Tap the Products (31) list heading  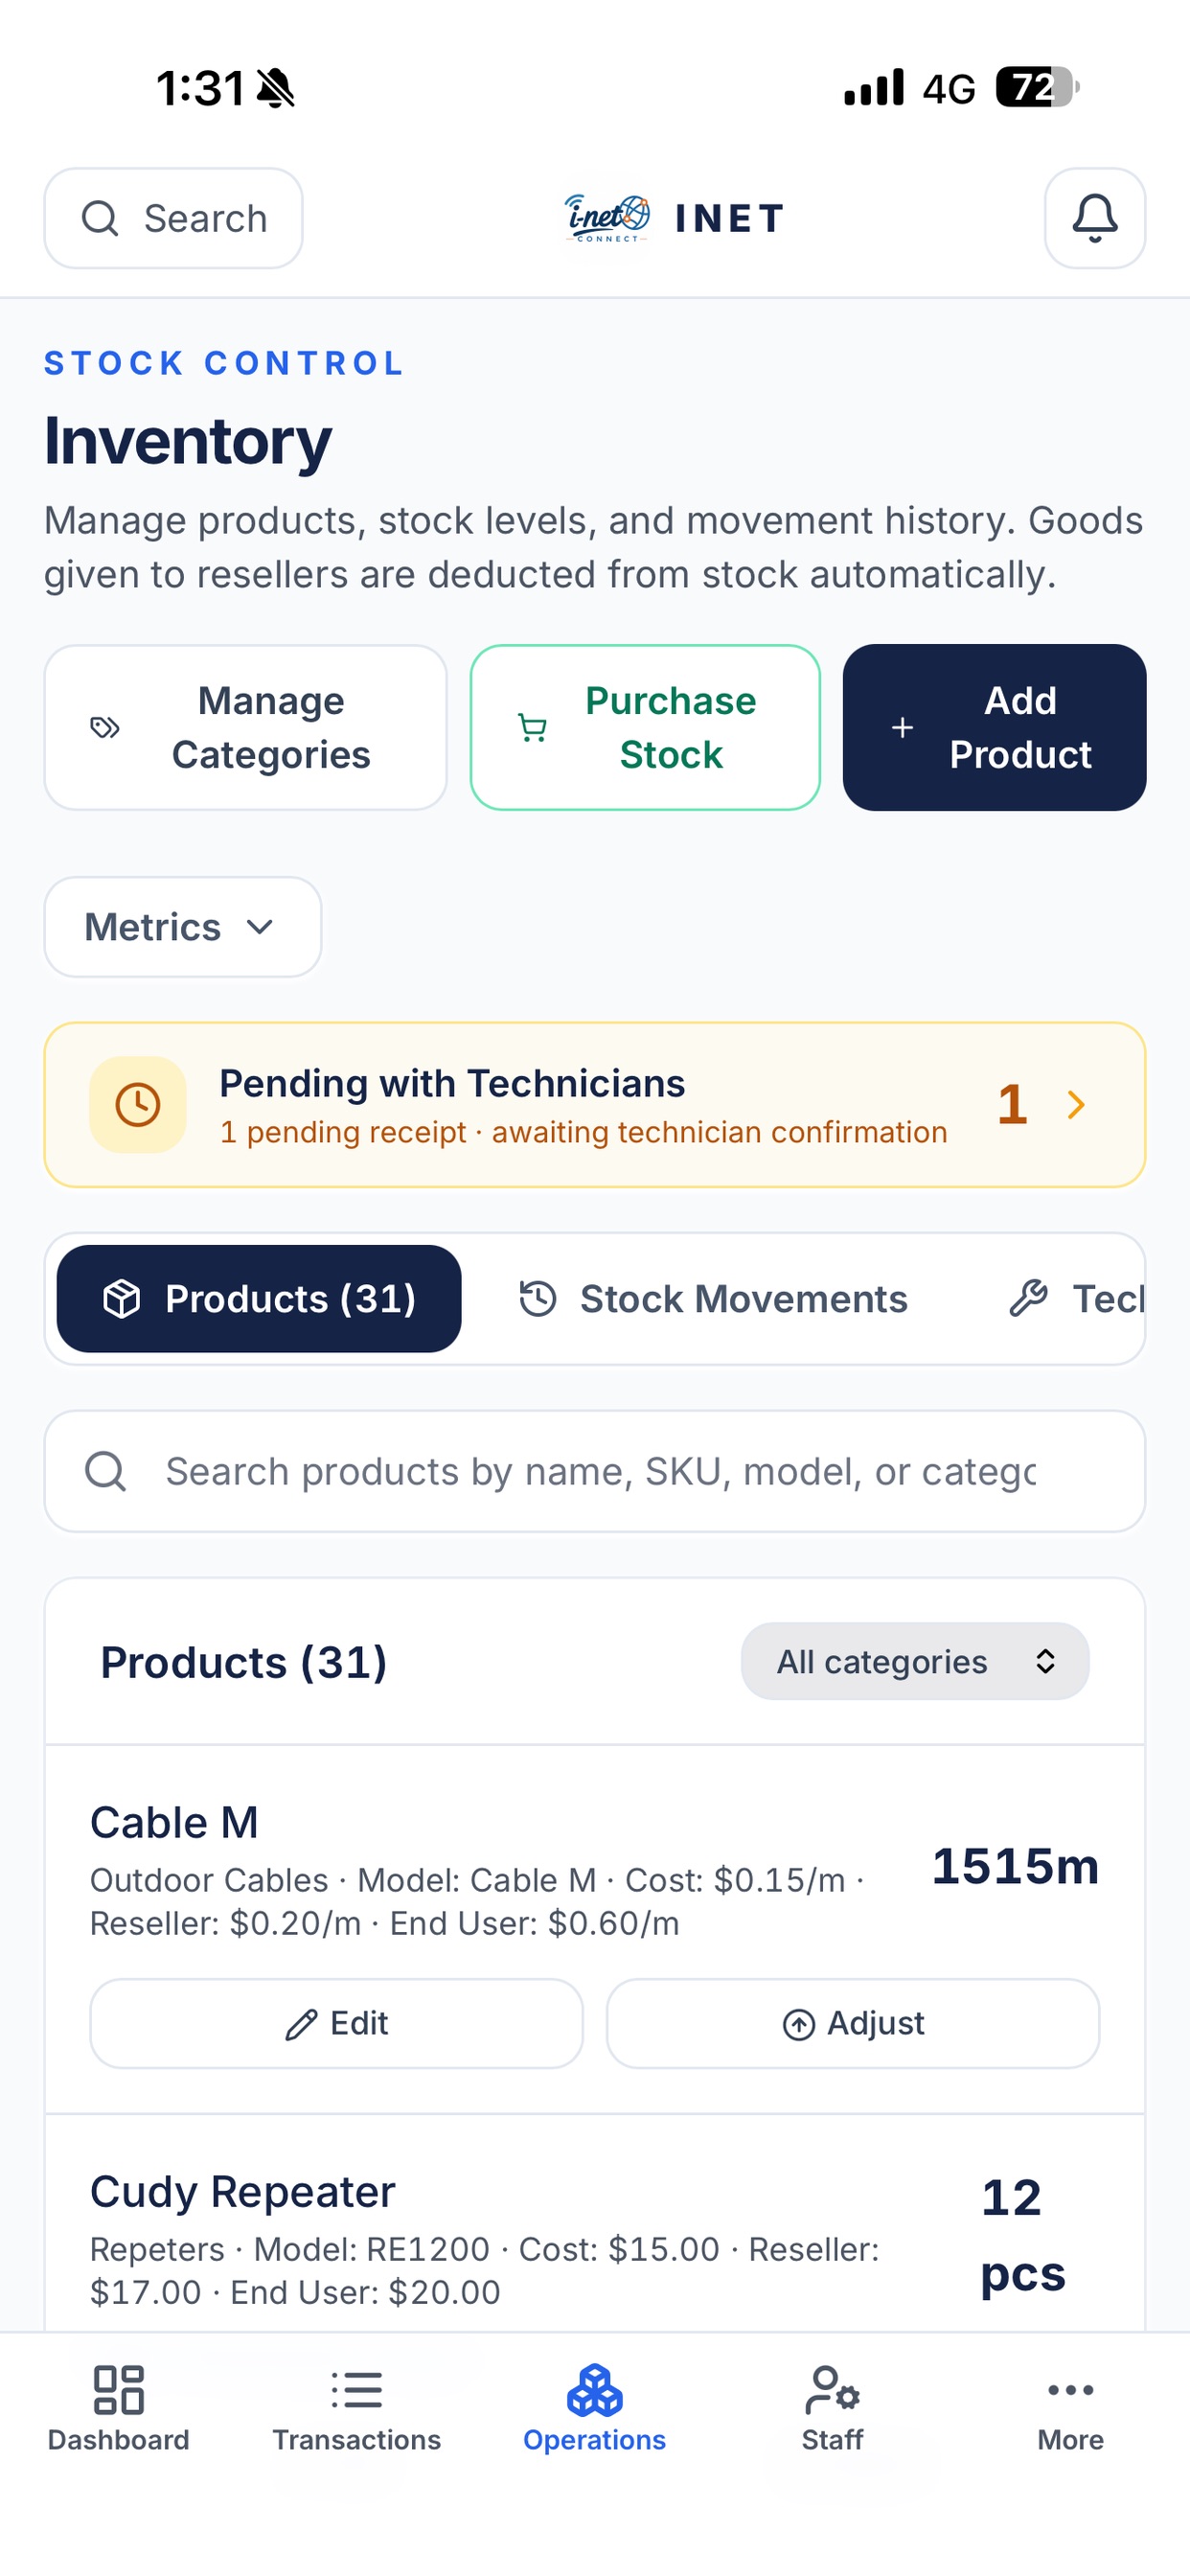(x=244, y=1662)
